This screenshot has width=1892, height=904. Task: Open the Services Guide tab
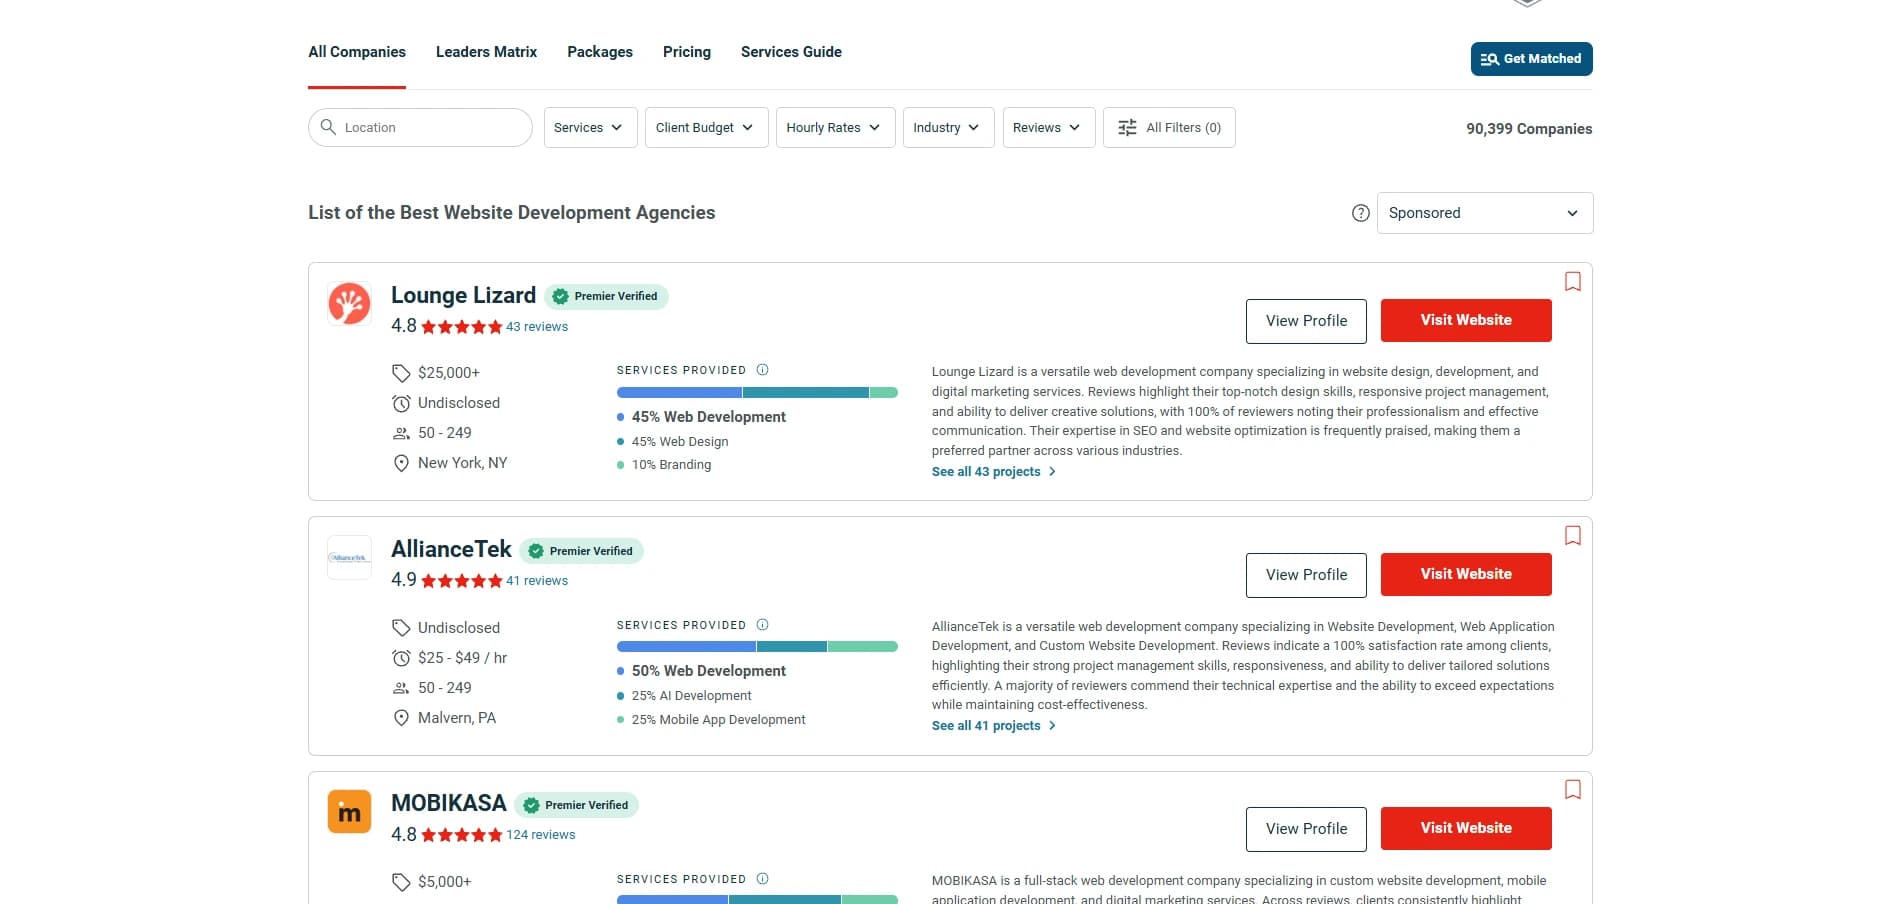[791, 52]
